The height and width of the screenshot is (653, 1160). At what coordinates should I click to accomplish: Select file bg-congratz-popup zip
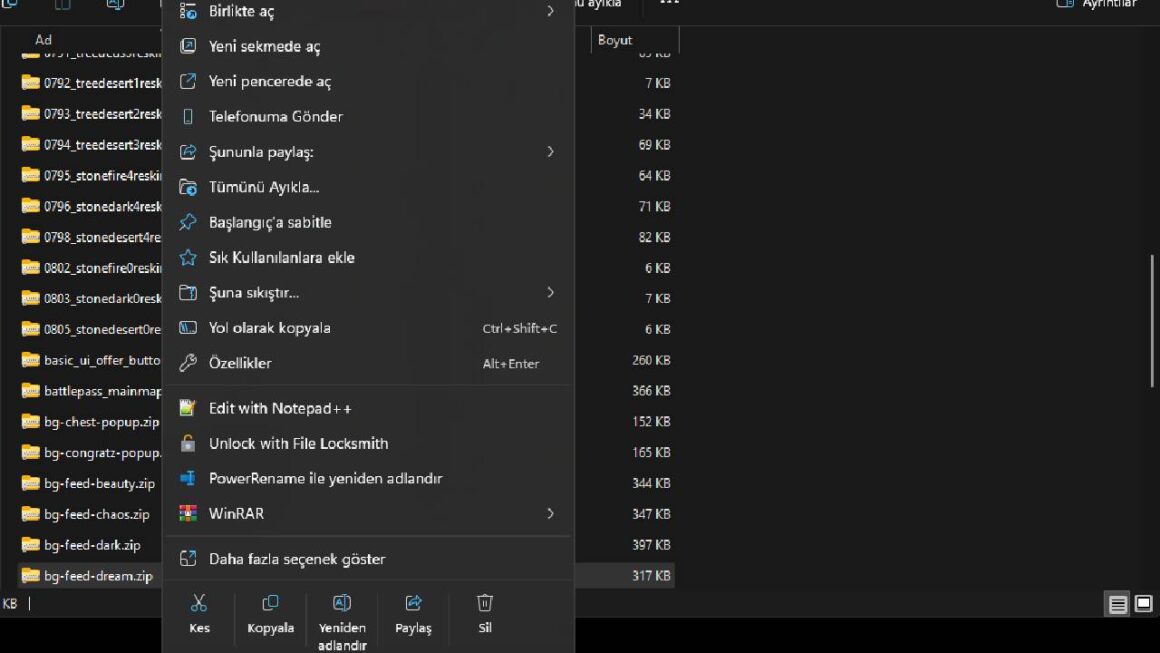(x=102, y=453)
